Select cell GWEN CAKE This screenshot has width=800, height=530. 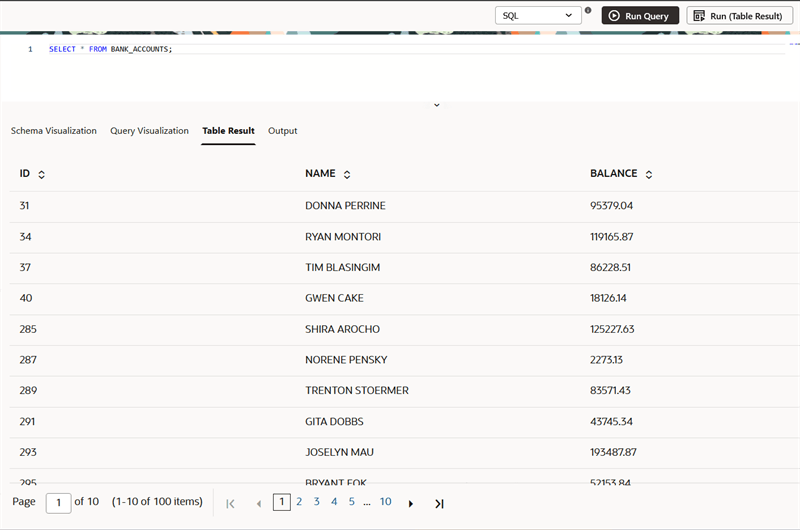point(334,298)
